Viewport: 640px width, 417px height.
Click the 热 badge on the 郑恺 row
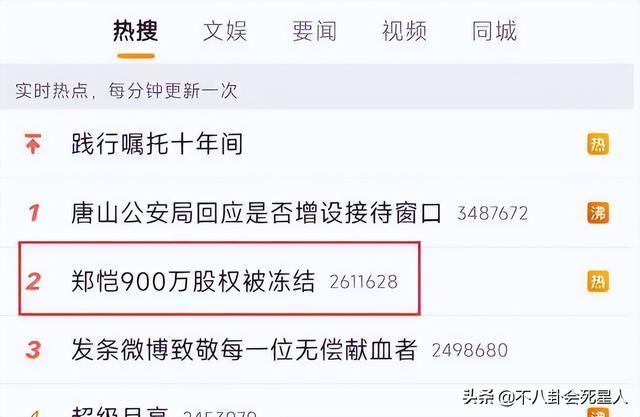click(x=598, y=281)
